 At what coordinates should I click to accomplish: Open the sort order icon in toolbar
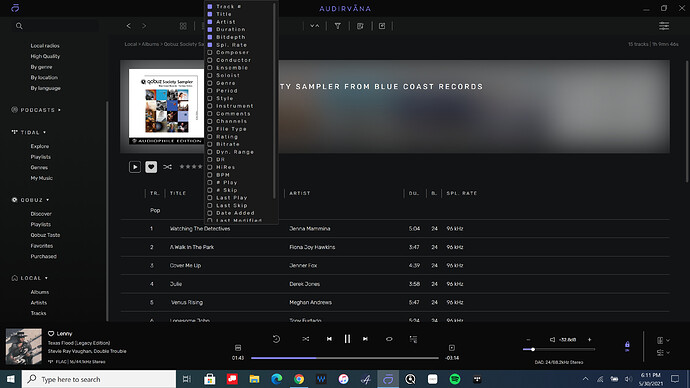coord(315,26)
